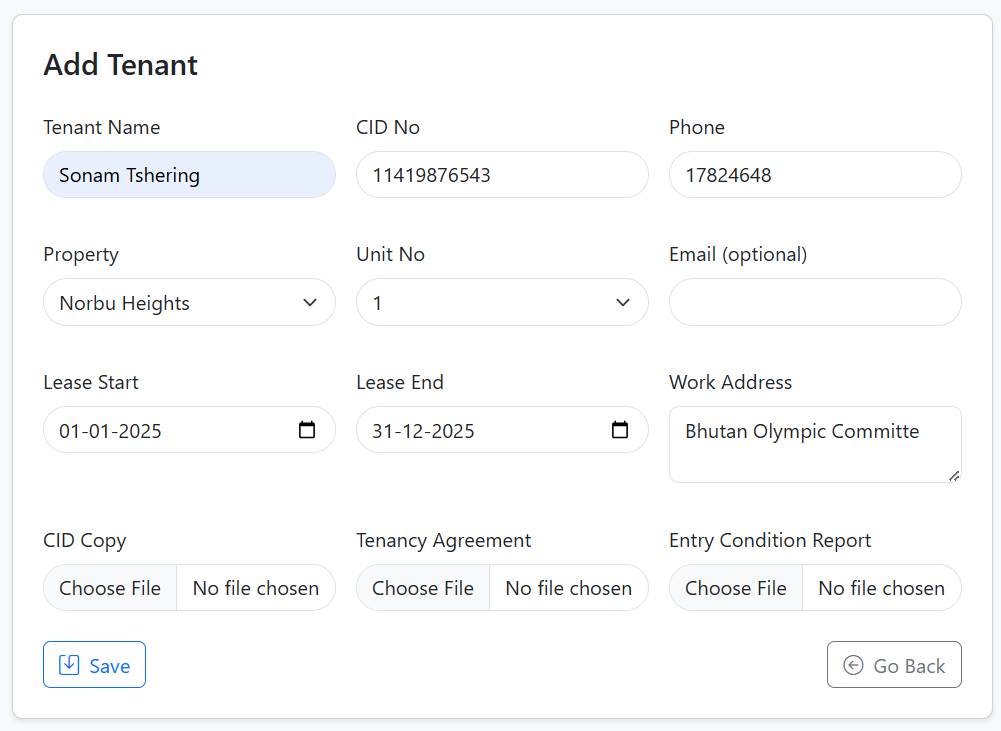
Task: Click the CID Copy 'No file chosen' text
Action: tap(255, 588)
